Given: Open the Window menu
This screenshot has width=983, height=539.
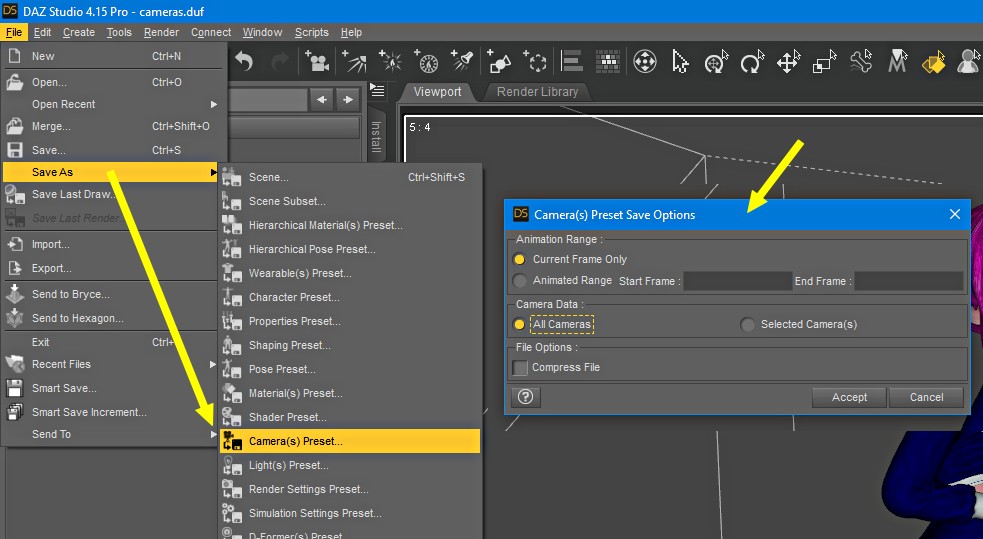Looking at the screenshot, I should pos(262,32).
